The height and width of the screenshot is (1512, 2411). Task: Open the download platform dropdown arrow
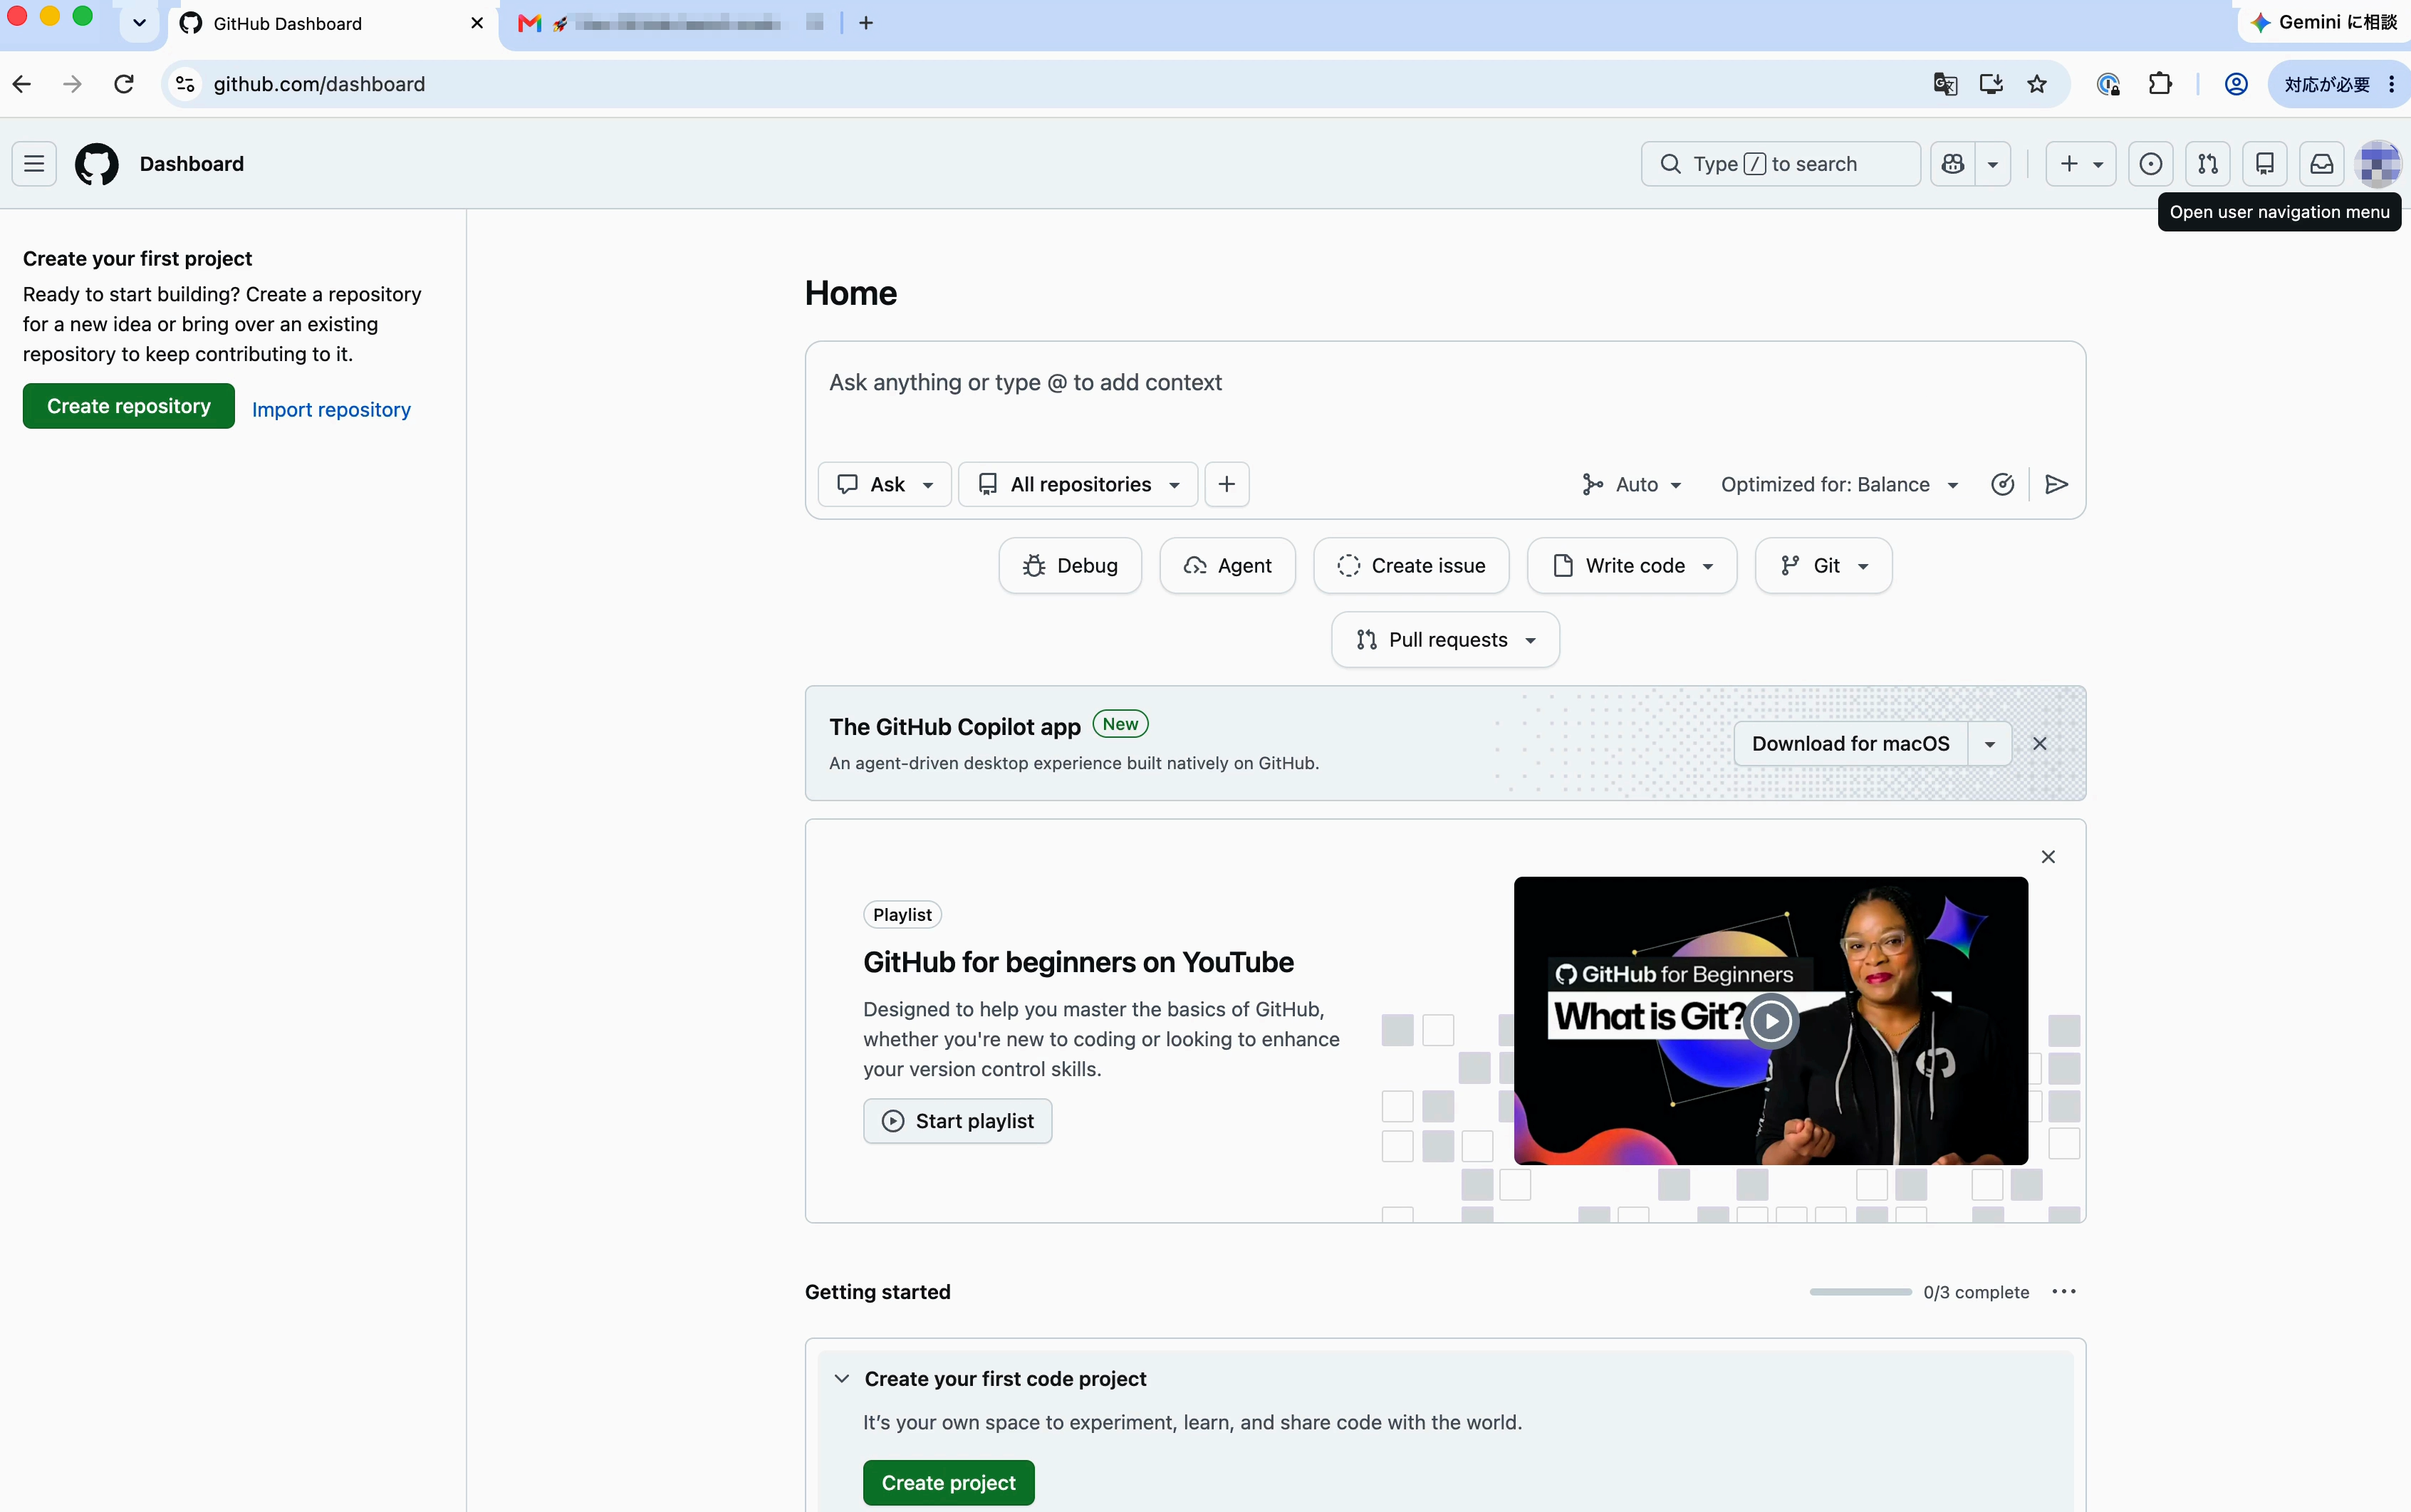pos(1990,744)
